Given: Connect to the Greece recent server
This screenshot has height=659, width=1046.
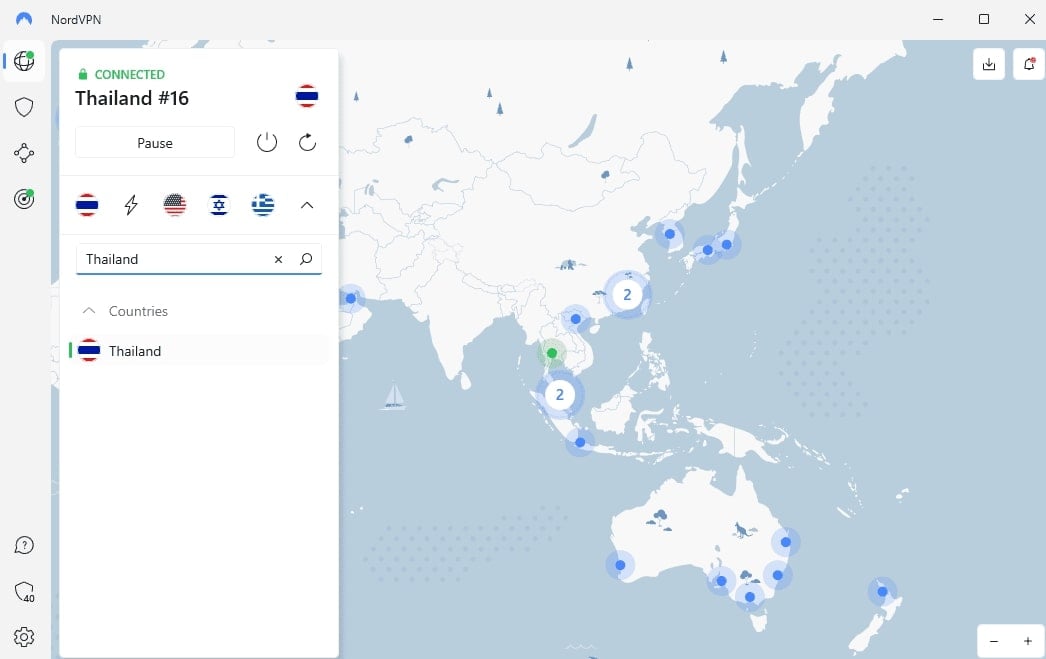Looking at the screenshot, I should (x=263, y=205).
